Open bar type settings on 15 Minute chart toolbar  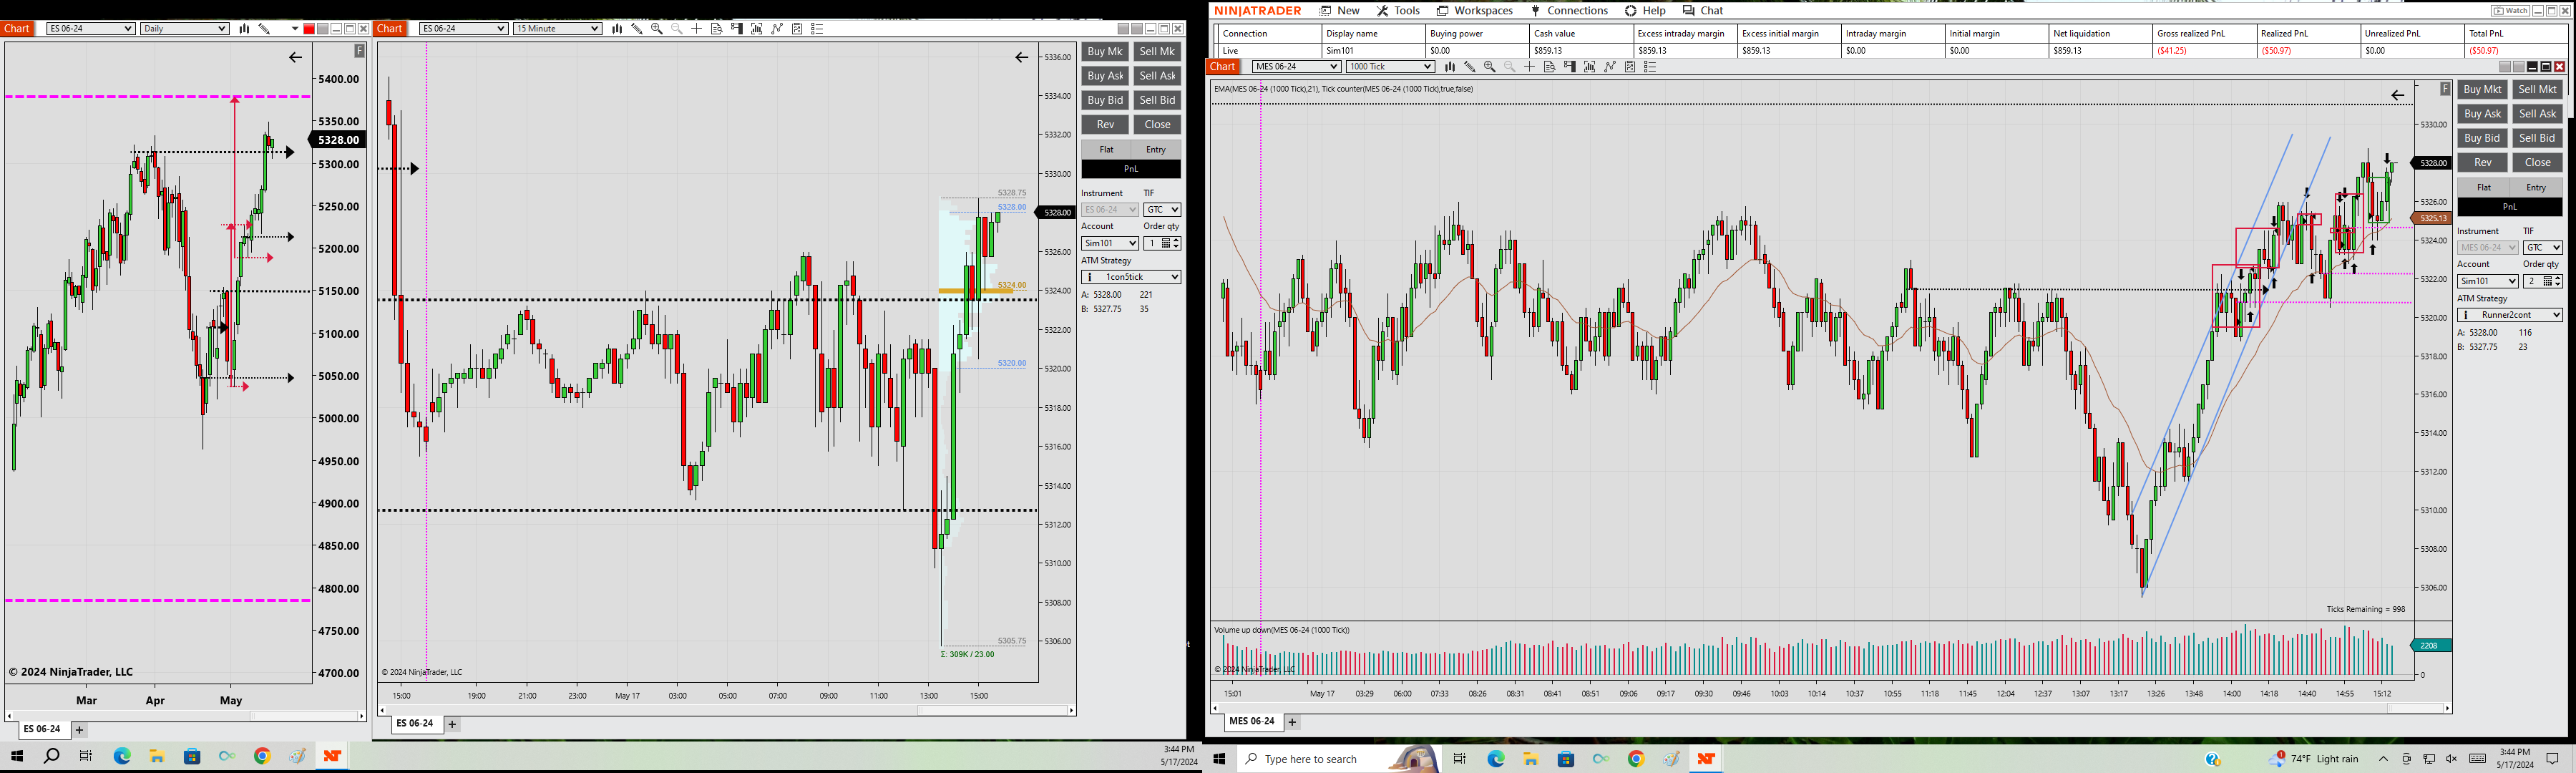tap(617, 29)
